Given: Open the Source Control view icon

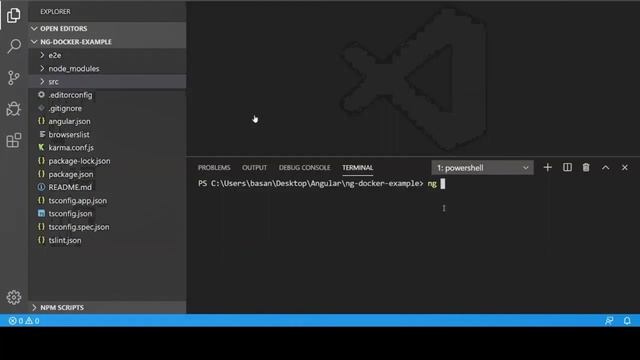Looking at the screenshot, I should point(13,78).
